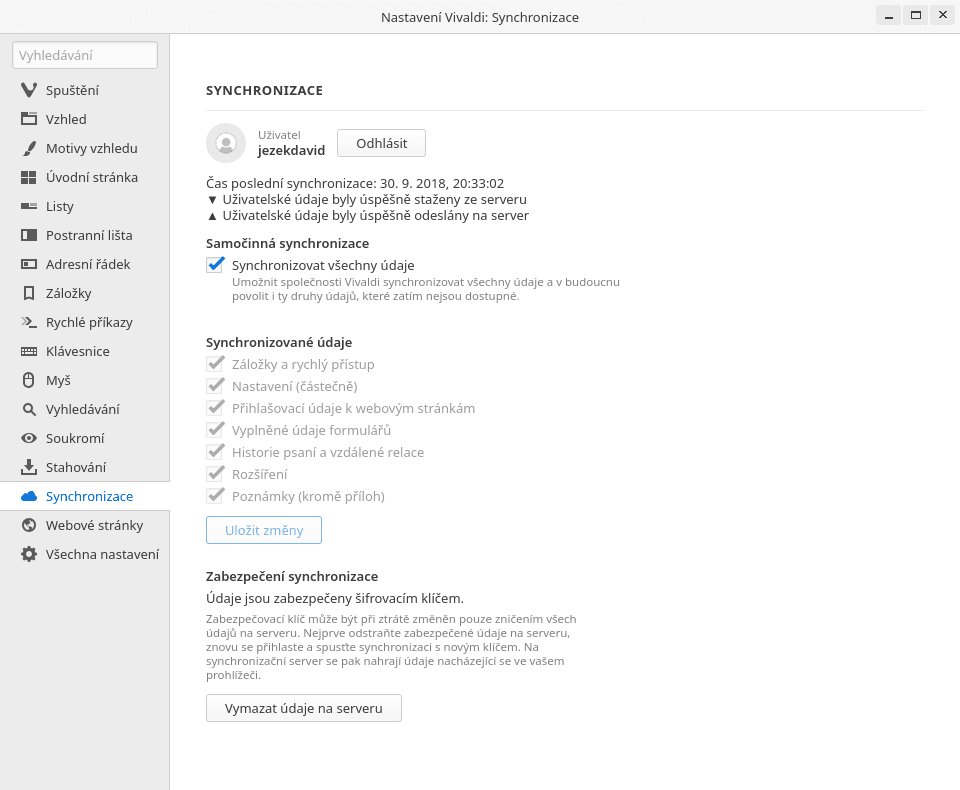Select Webové stránky settings section
Viewport: 960px width, 790px height.
[x=84, y=525]
